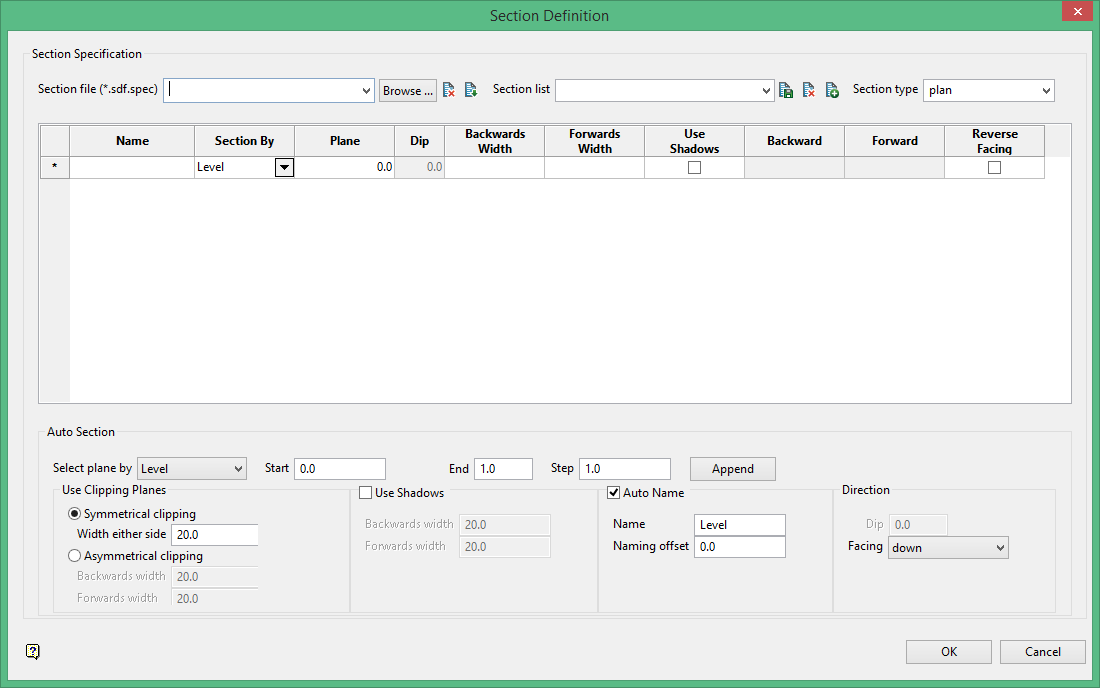Open the Facing dropdown

(948, 548)
